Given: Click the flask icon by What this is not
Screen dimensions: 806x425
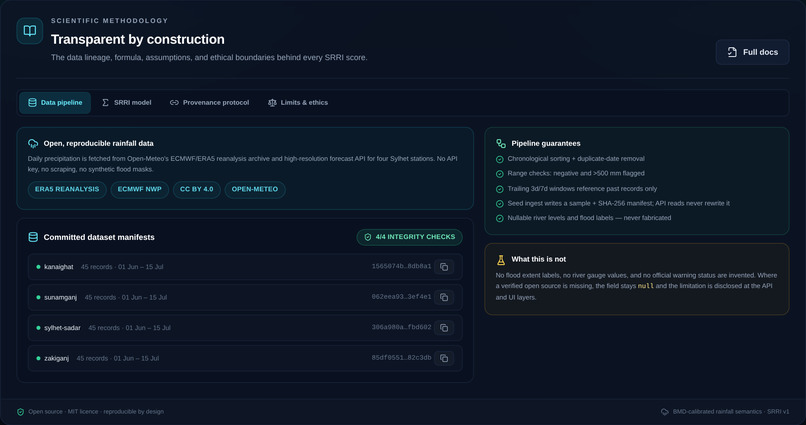Looking at the screenshot, I should pos(501,260).
